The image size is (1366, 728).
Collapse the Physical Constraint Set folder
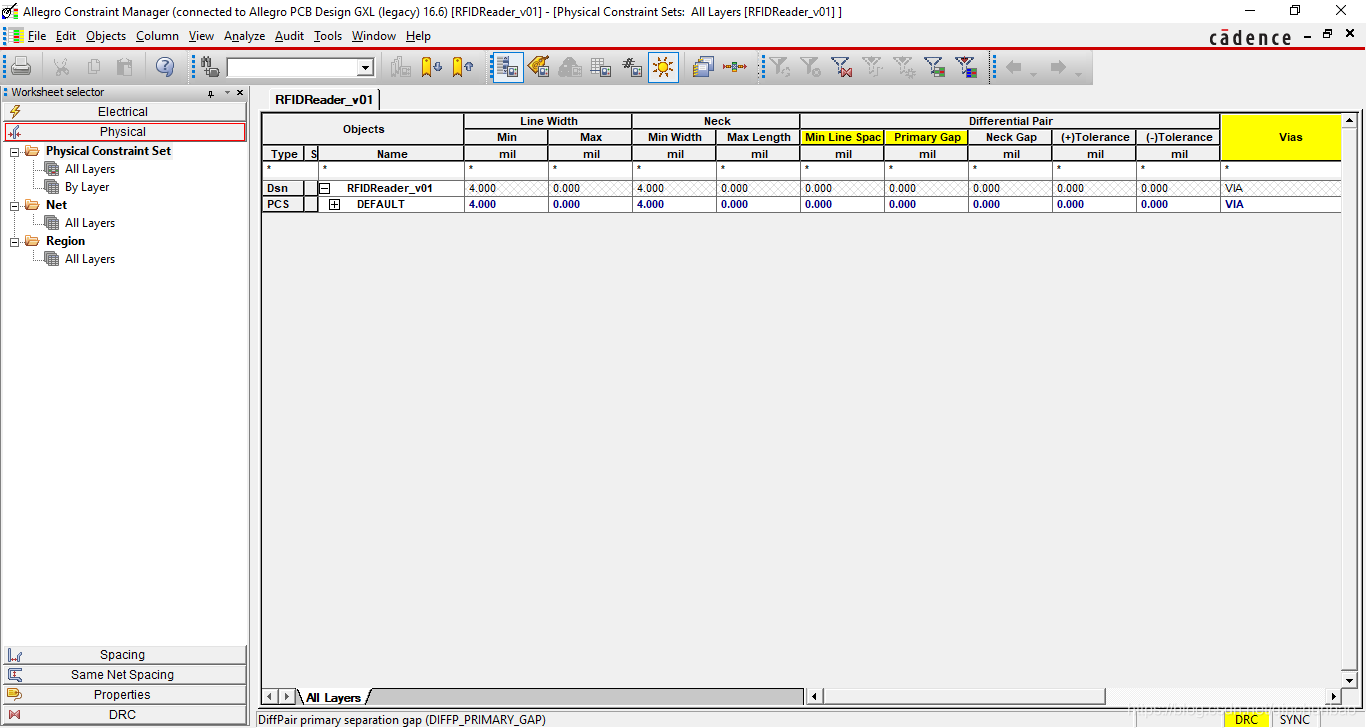tap(15, 151)
